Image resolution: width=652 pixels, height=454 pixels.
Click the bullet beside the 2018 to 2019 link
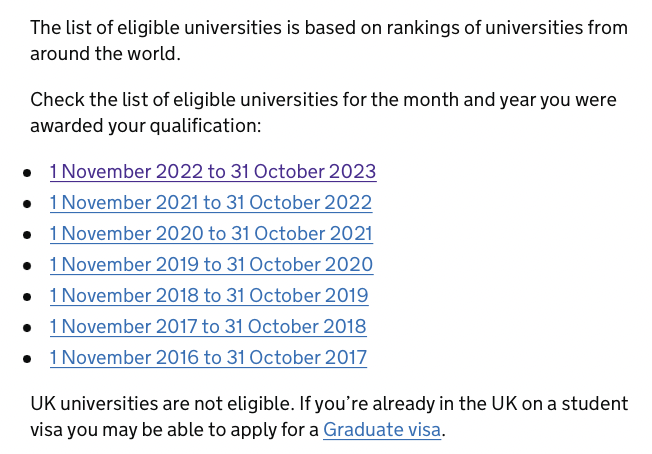point(27,297)
